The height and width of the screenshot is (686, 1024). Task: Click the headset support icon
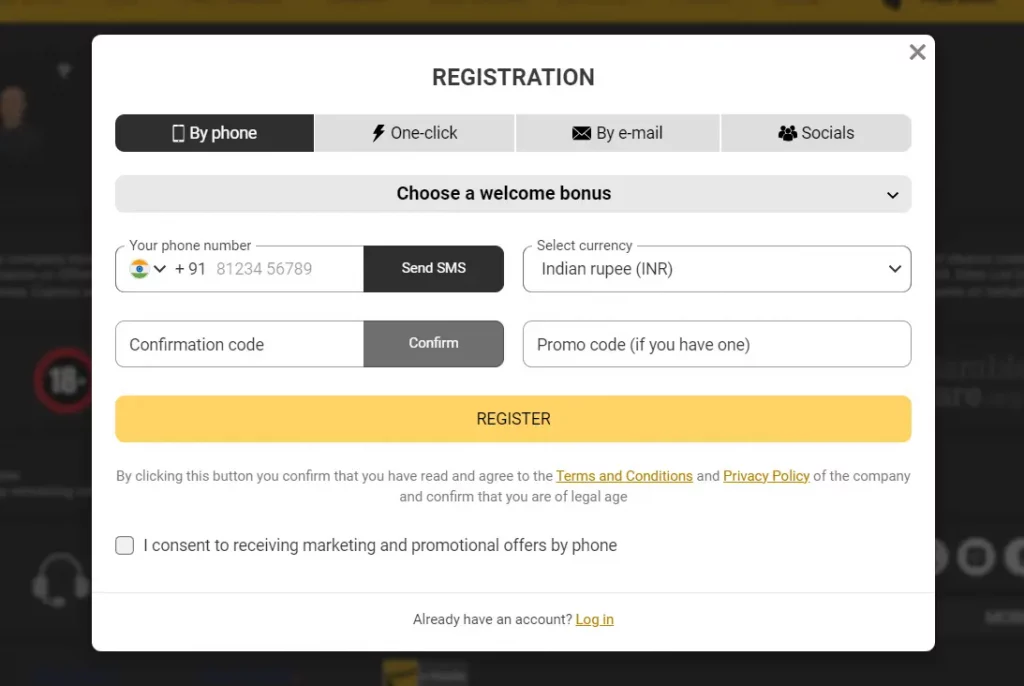coord(60,581)
